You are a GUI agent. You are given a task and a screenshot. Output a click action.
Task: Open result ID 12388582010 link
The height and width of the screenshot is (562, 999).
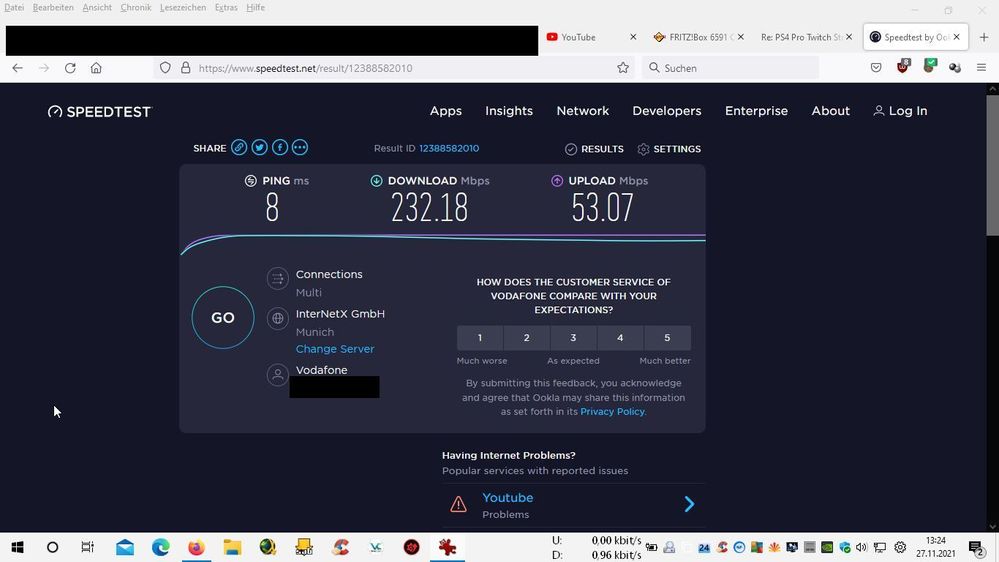(449, 148)
